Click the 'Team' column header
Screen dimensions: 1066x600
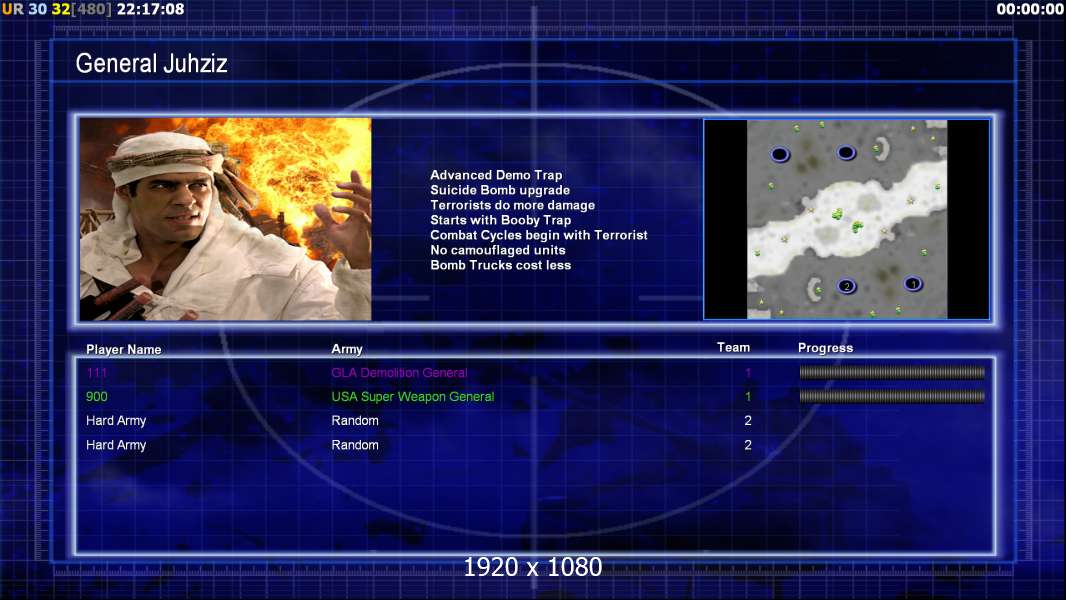coord(734,347)
